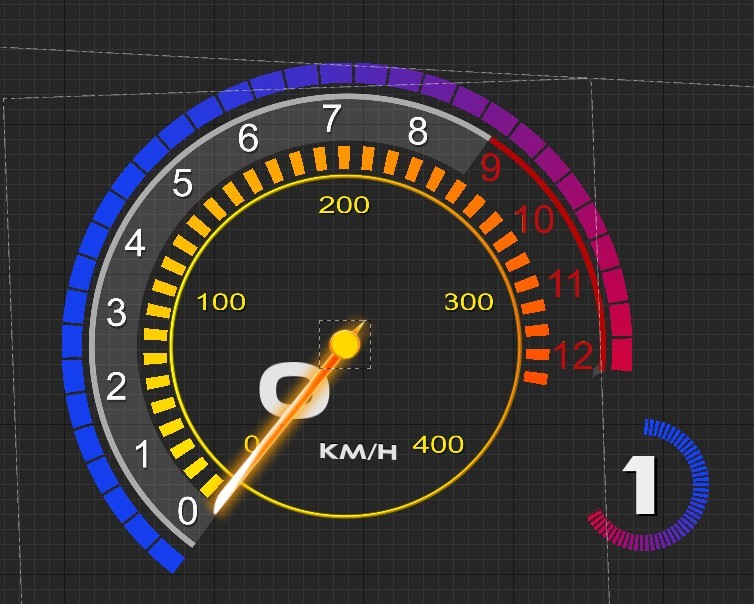Click the circular gear progress ring
Image resolution: width=754 pixels, height=604 pixels.
click(x=648, y=485)
